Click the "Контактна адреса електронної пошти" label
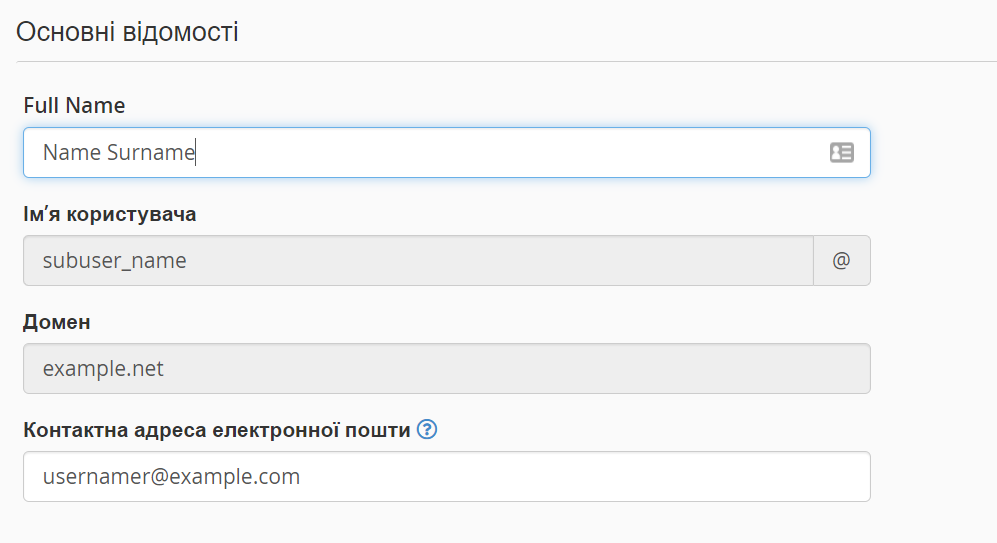 (x=217, y=431)
